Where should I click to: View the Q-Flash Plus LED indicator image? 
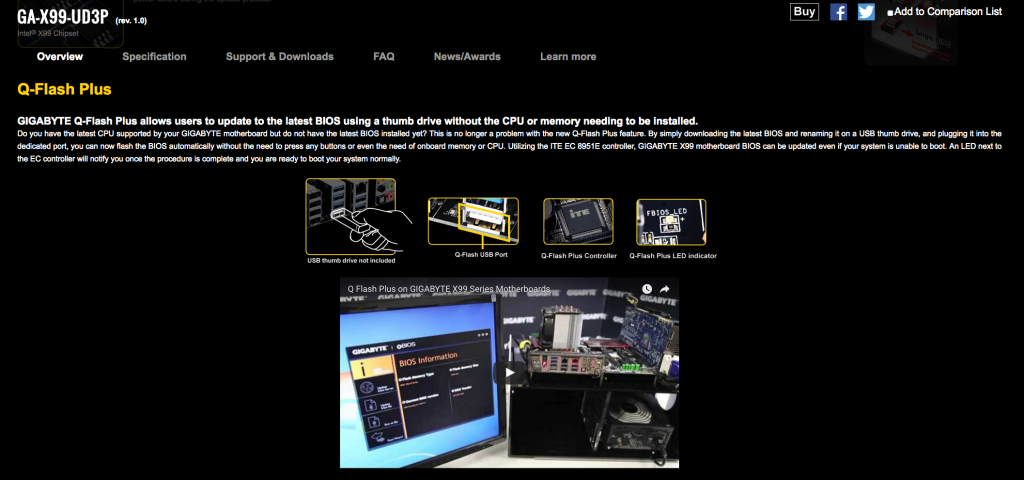click(671, 221)
